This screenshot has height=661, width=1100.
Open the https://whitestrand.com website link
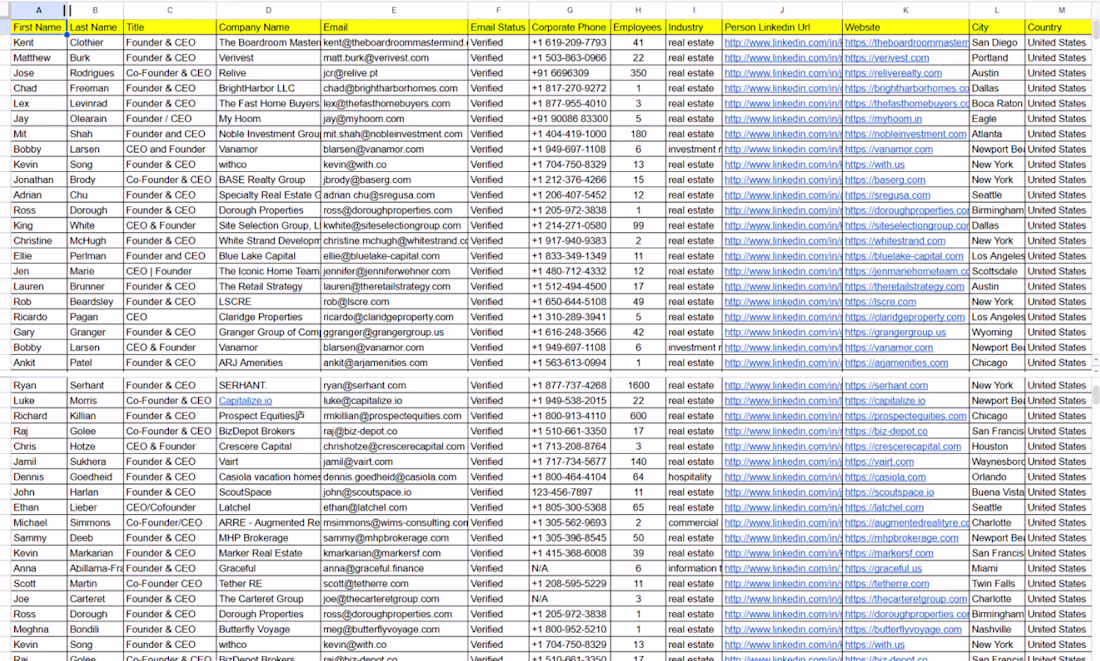pyautogui.click(x=895, y=241)
